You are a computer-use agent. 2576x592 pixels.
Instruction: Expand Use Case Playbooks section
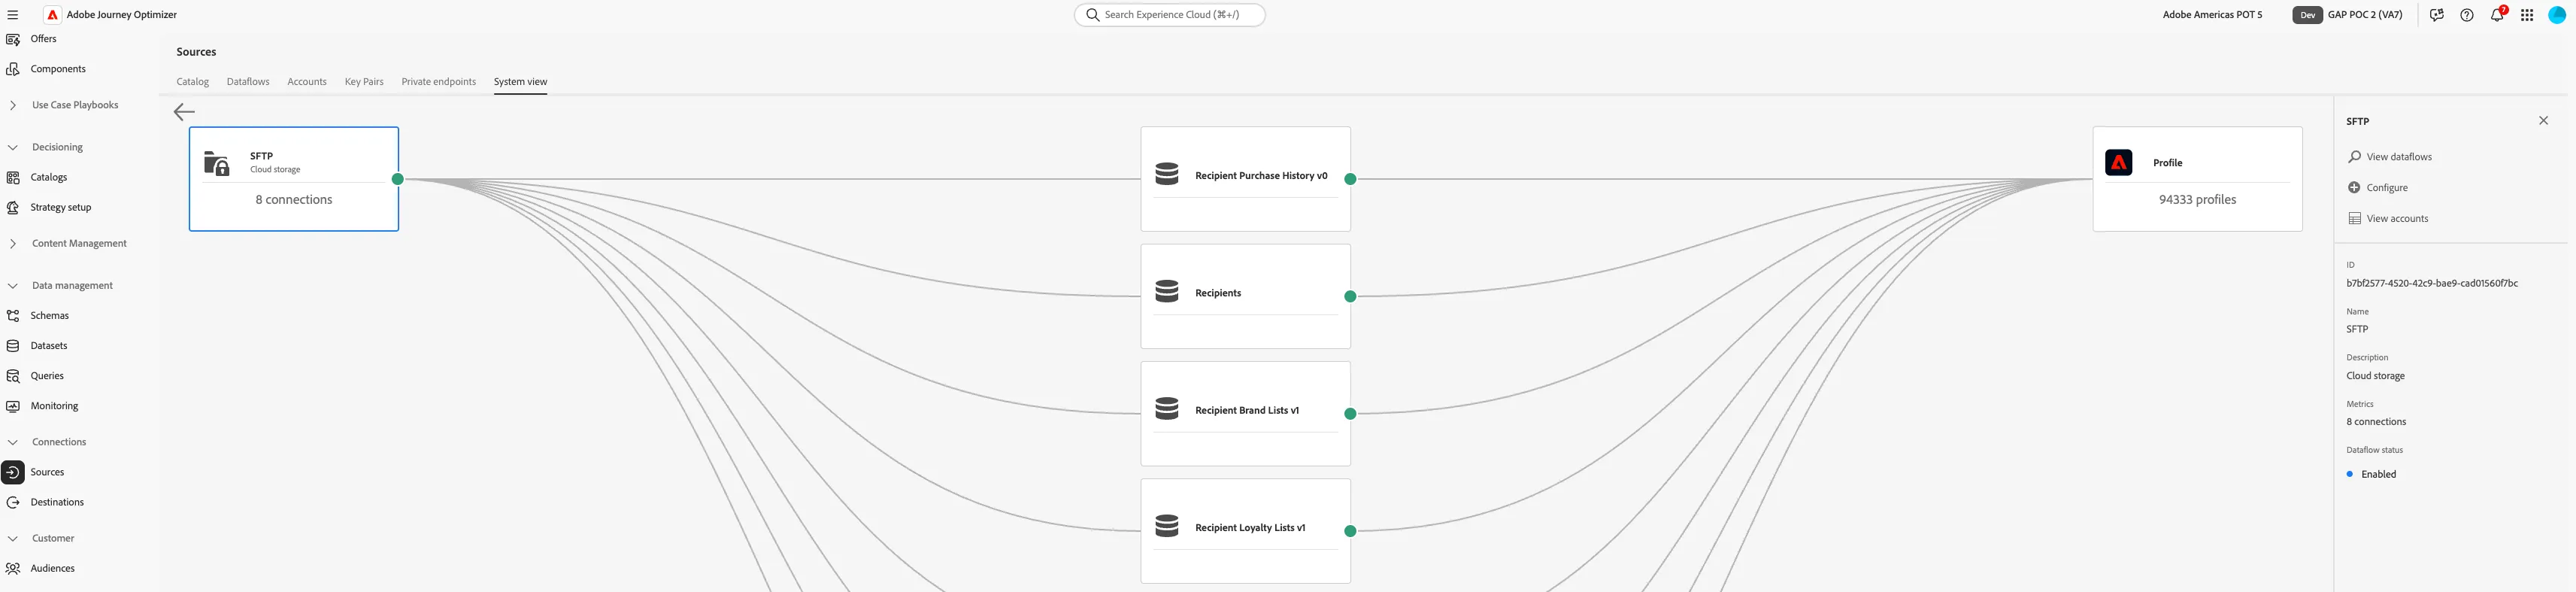[x=13, y=105]
